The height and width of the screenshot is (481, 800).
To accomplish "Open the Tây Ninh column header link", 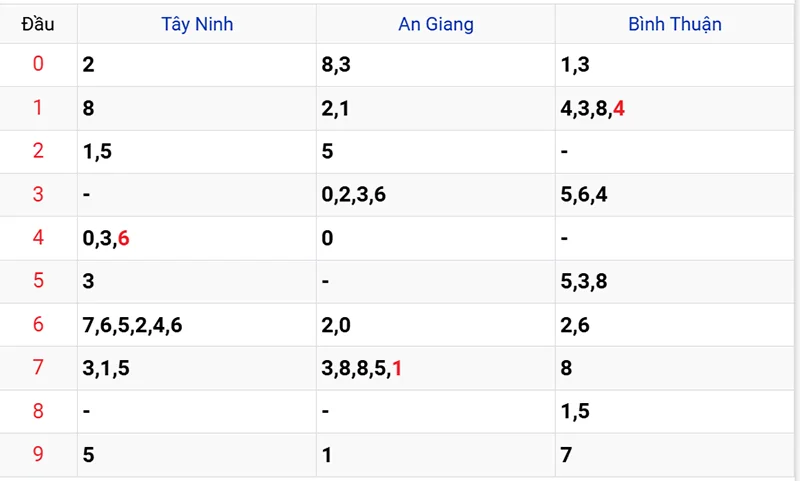I will tap(197, 24).
